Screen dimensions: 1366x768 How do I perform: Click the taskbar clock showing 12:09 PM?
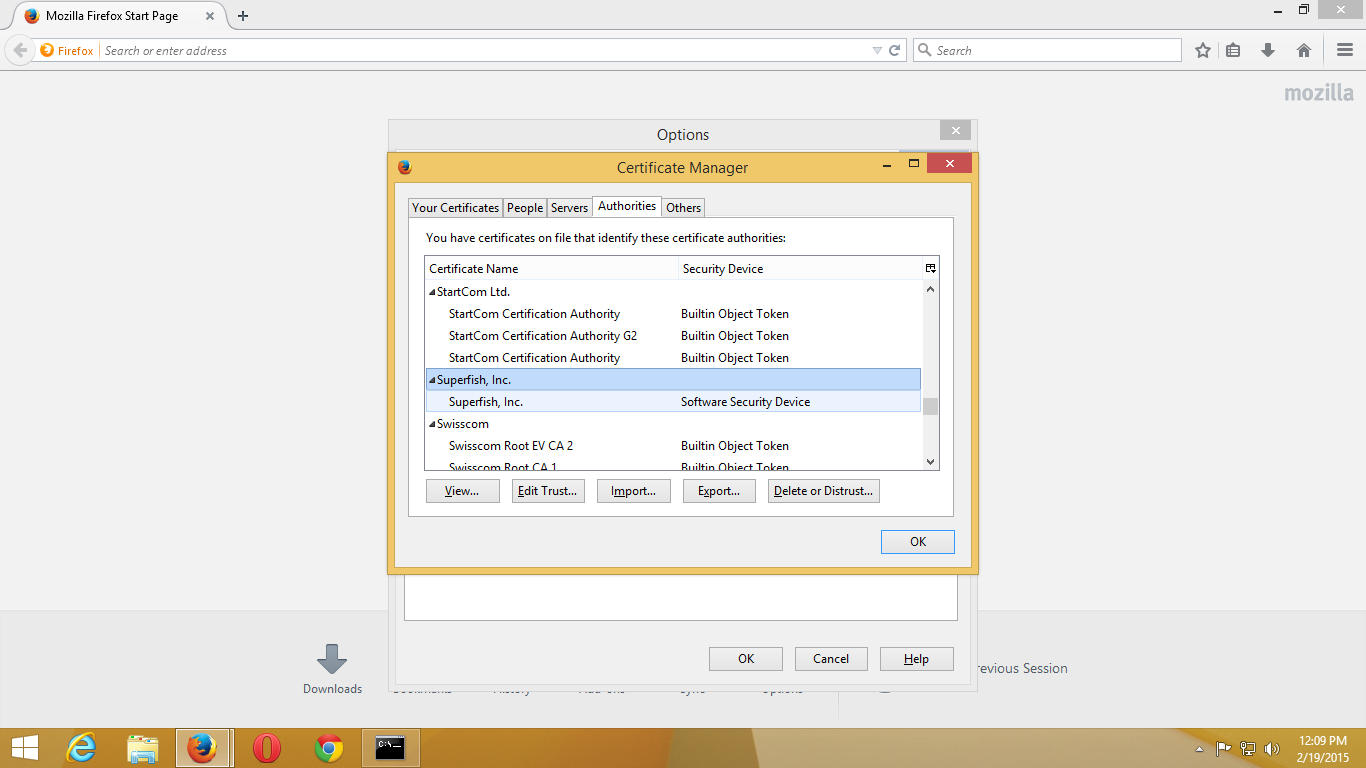(x=1323, y=748)
